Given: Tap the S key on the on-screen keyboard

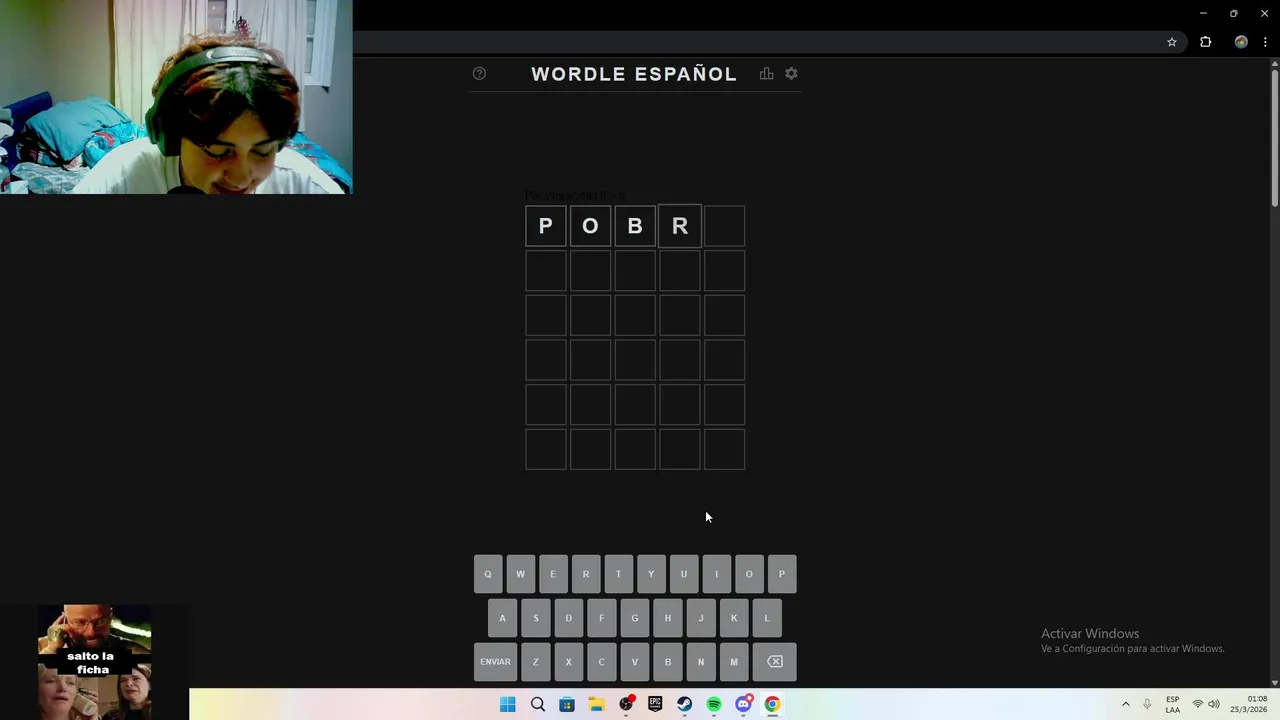Looking at the screenshot, I should [535, 618].
